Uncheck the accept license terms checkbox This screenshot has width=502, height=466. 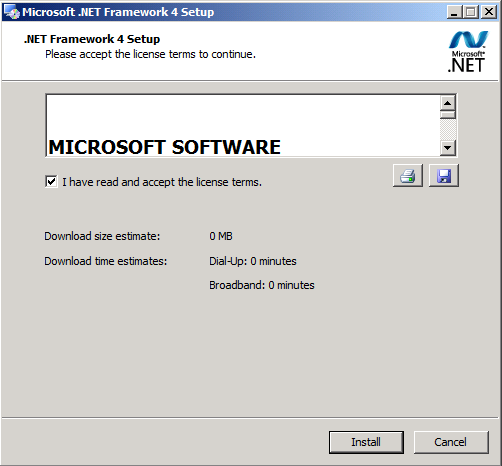[x=51, y=182]
